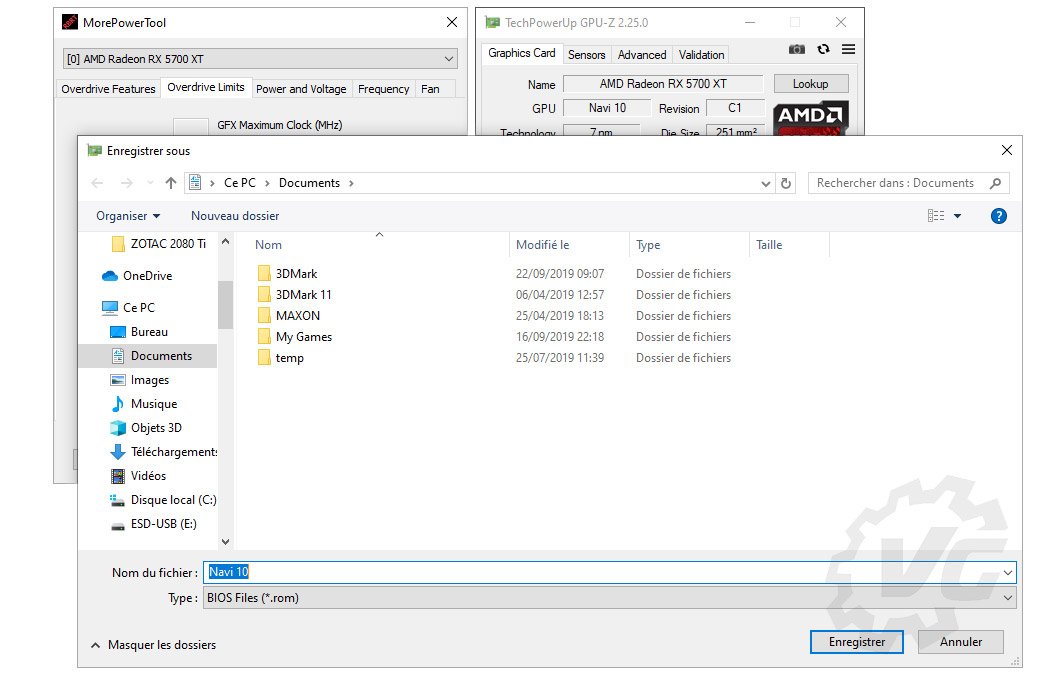Image resolution: width=1045 pixels, height=680 pixels.
Task: Open the 3DMark 11 folder
Action: (x=303, y=295)
